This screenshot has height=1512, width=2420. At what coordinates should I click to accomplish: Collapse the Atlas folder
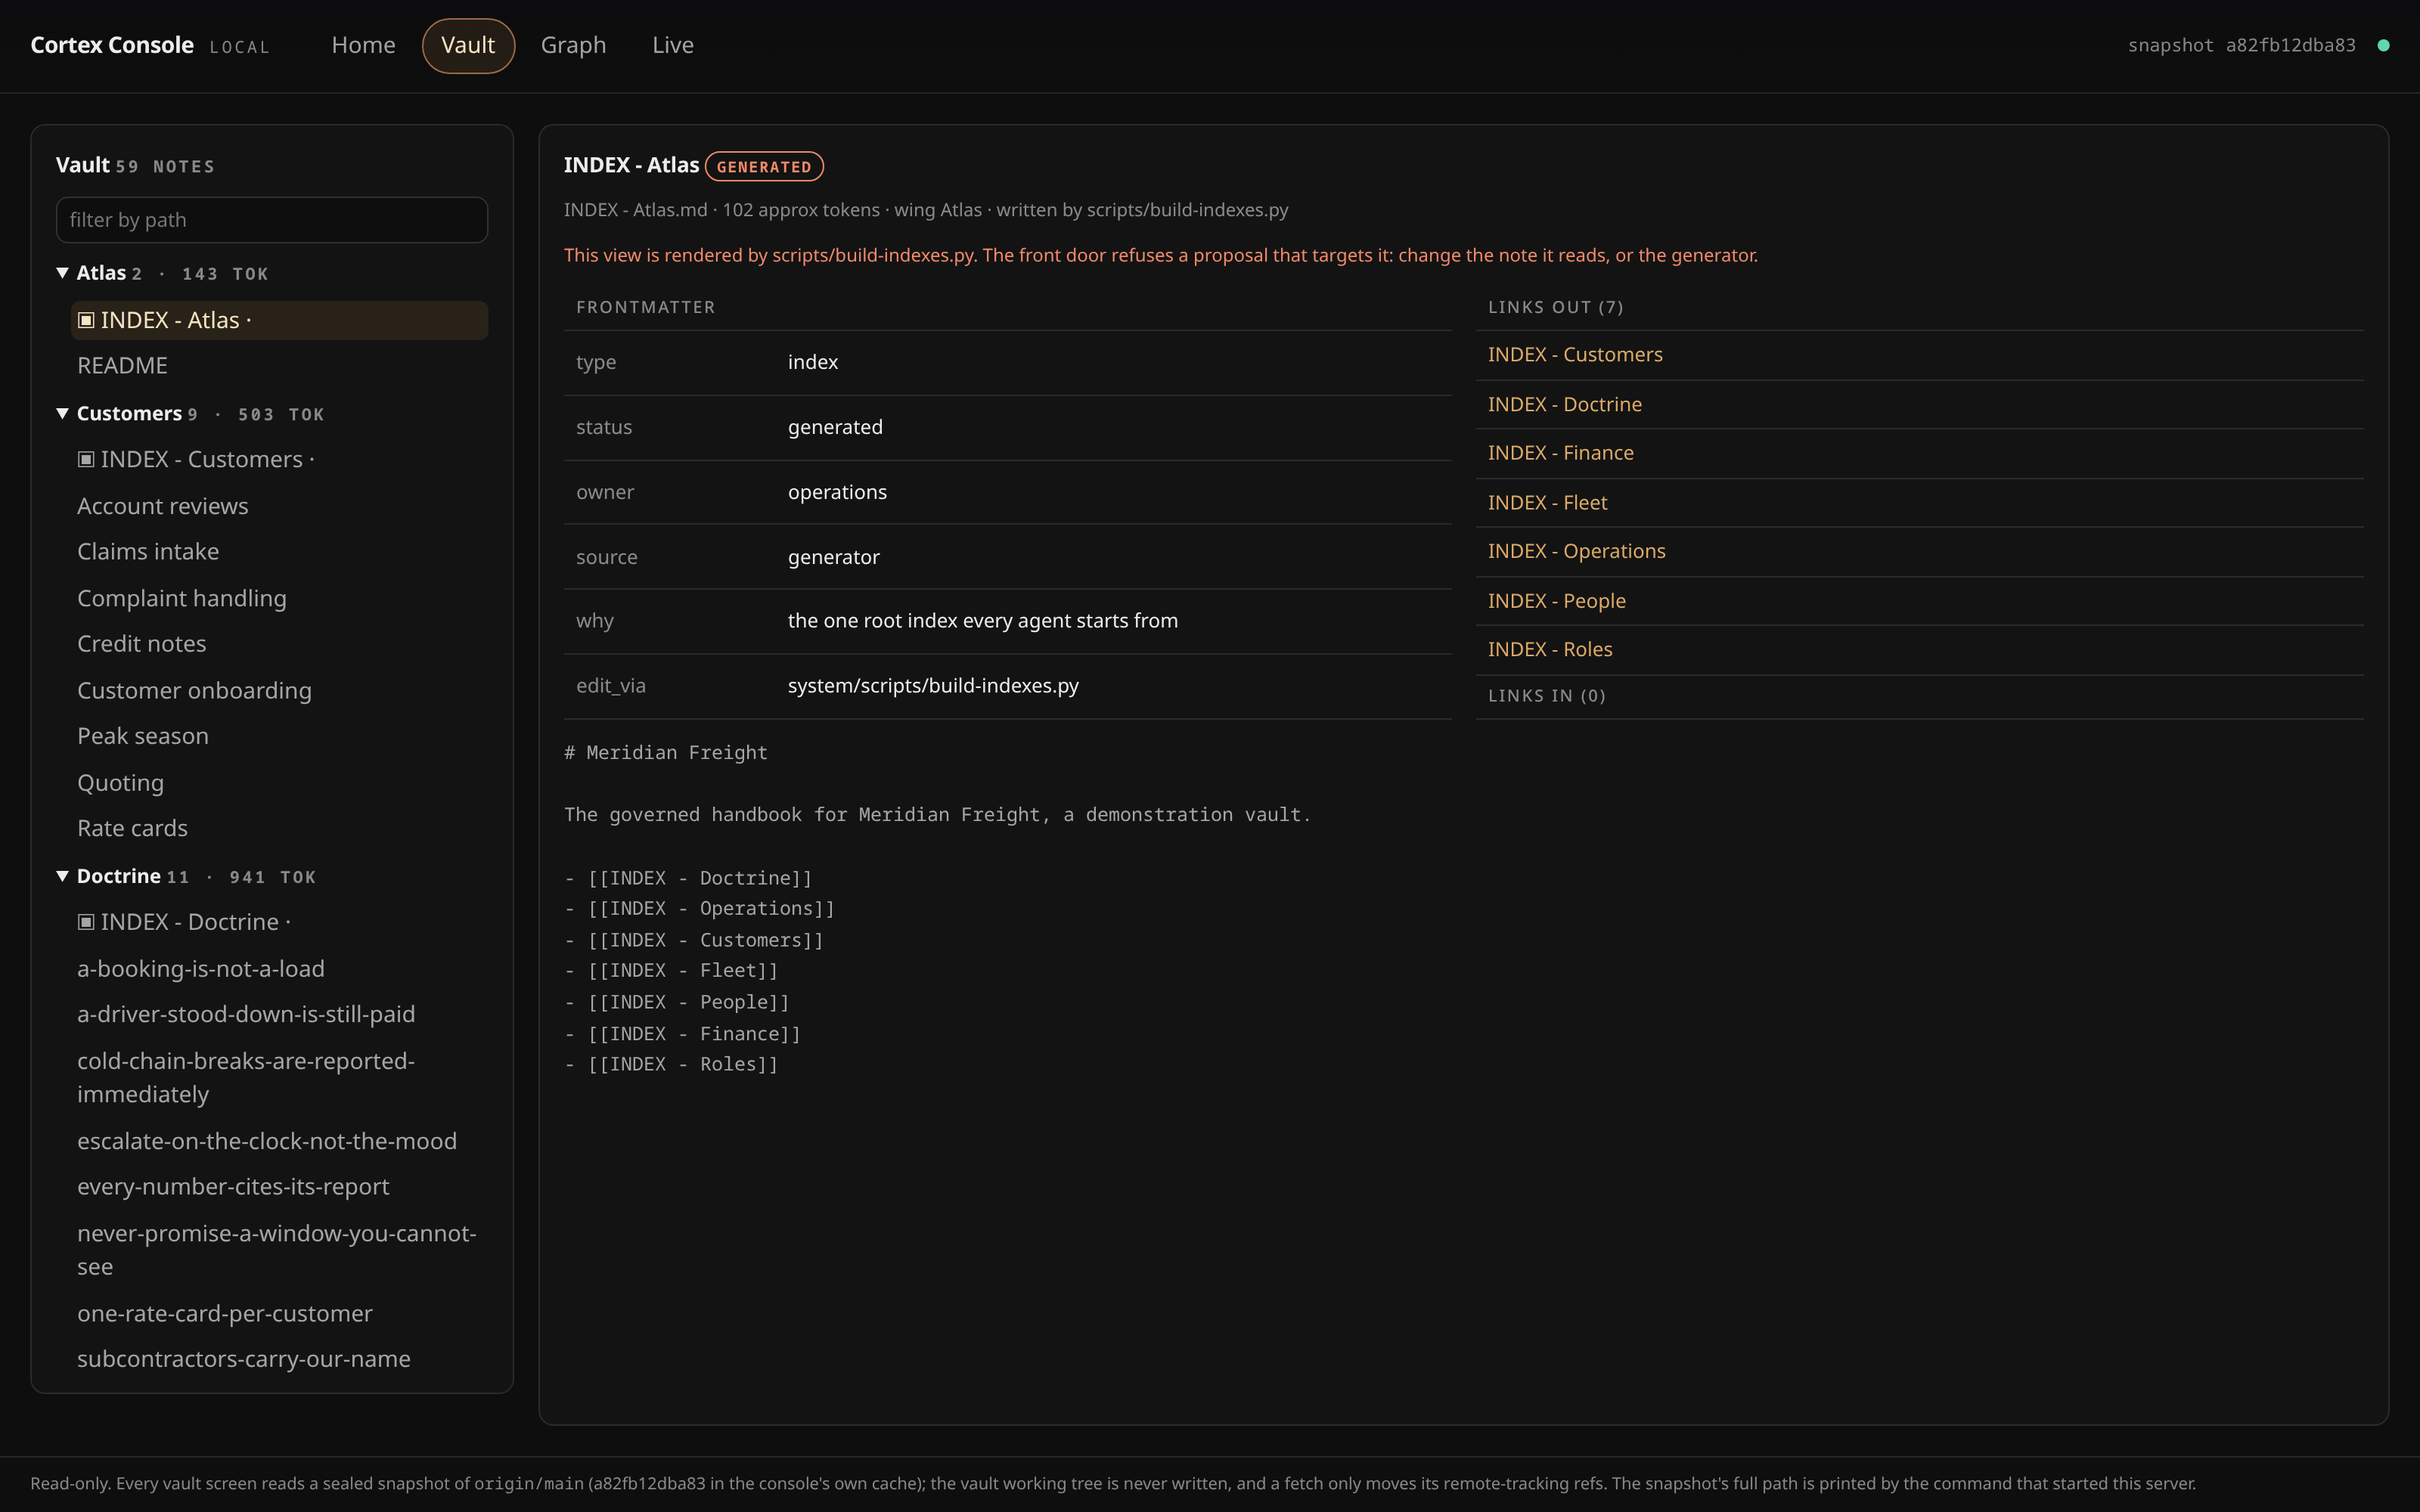point(63,273)
